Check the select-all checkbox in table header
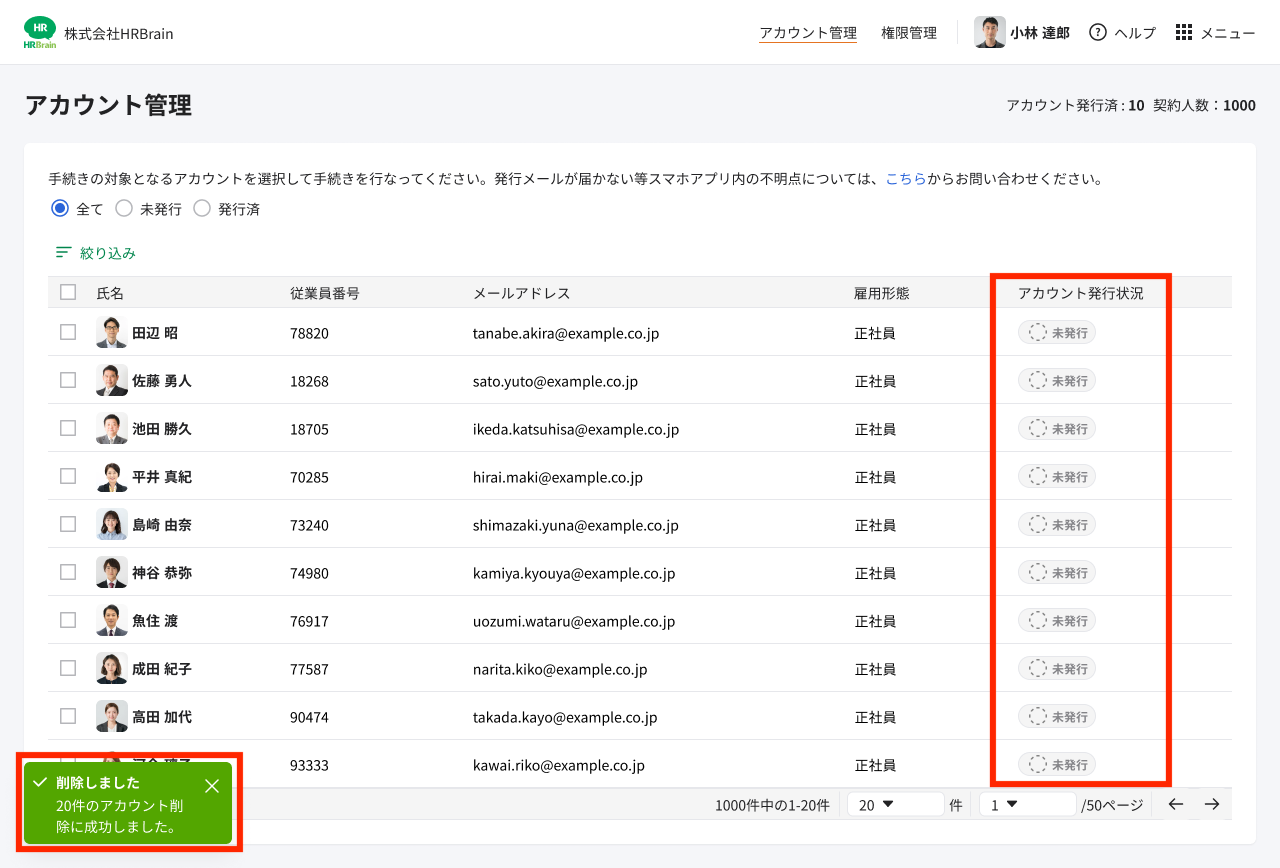This screenshot has height=868, width=1280. (x=68, y=292)
